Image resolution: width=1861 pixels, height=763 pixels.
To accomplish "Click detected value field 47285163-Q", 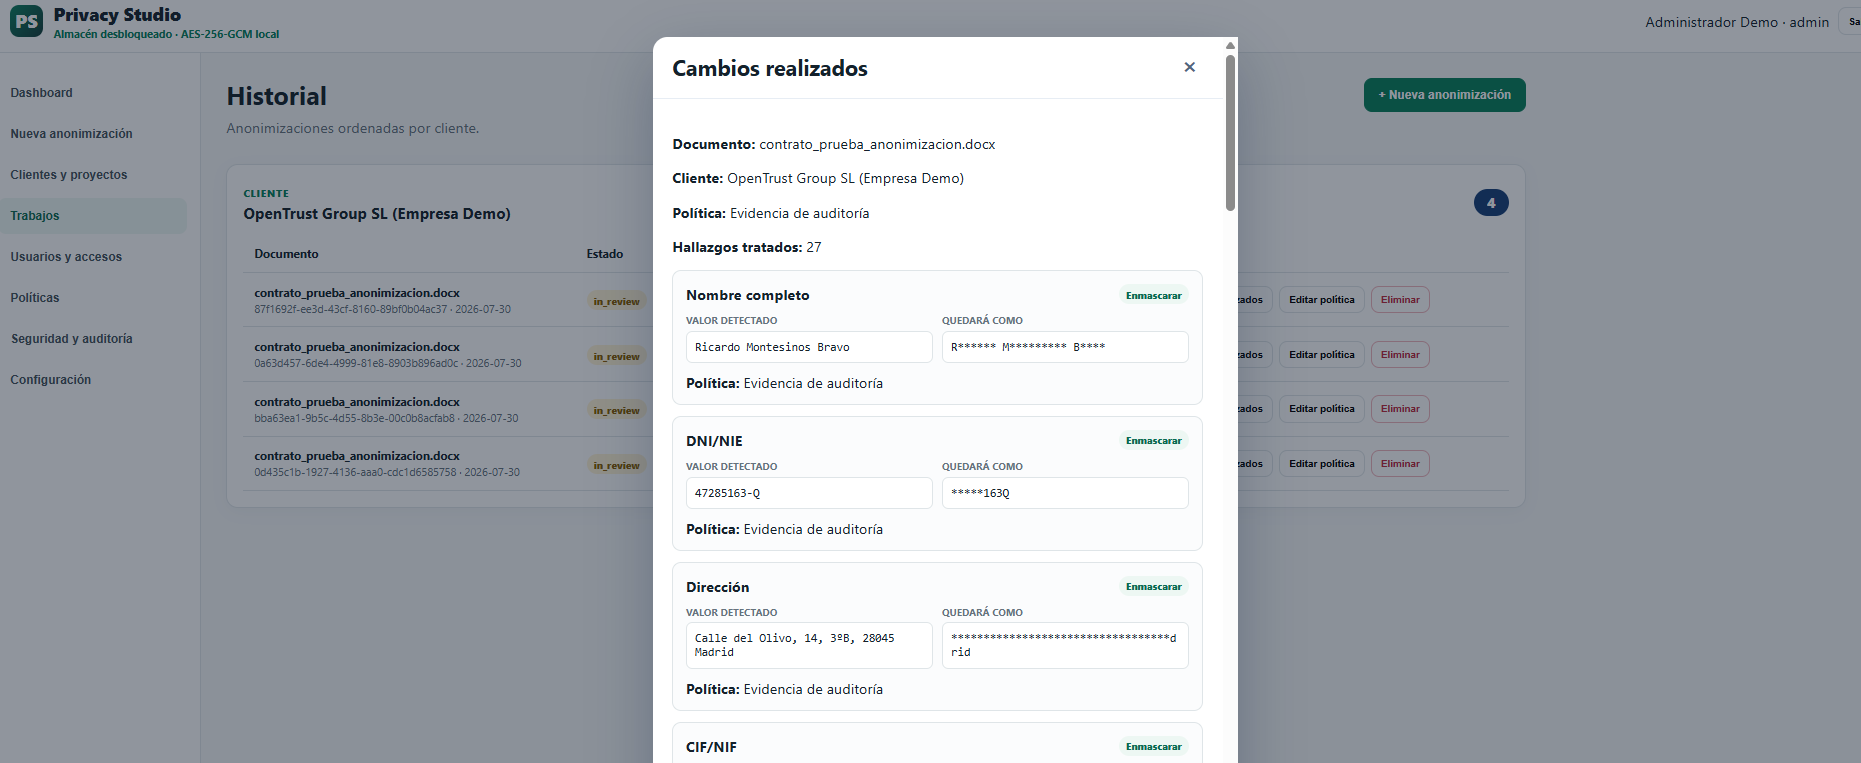I will 809,493.
